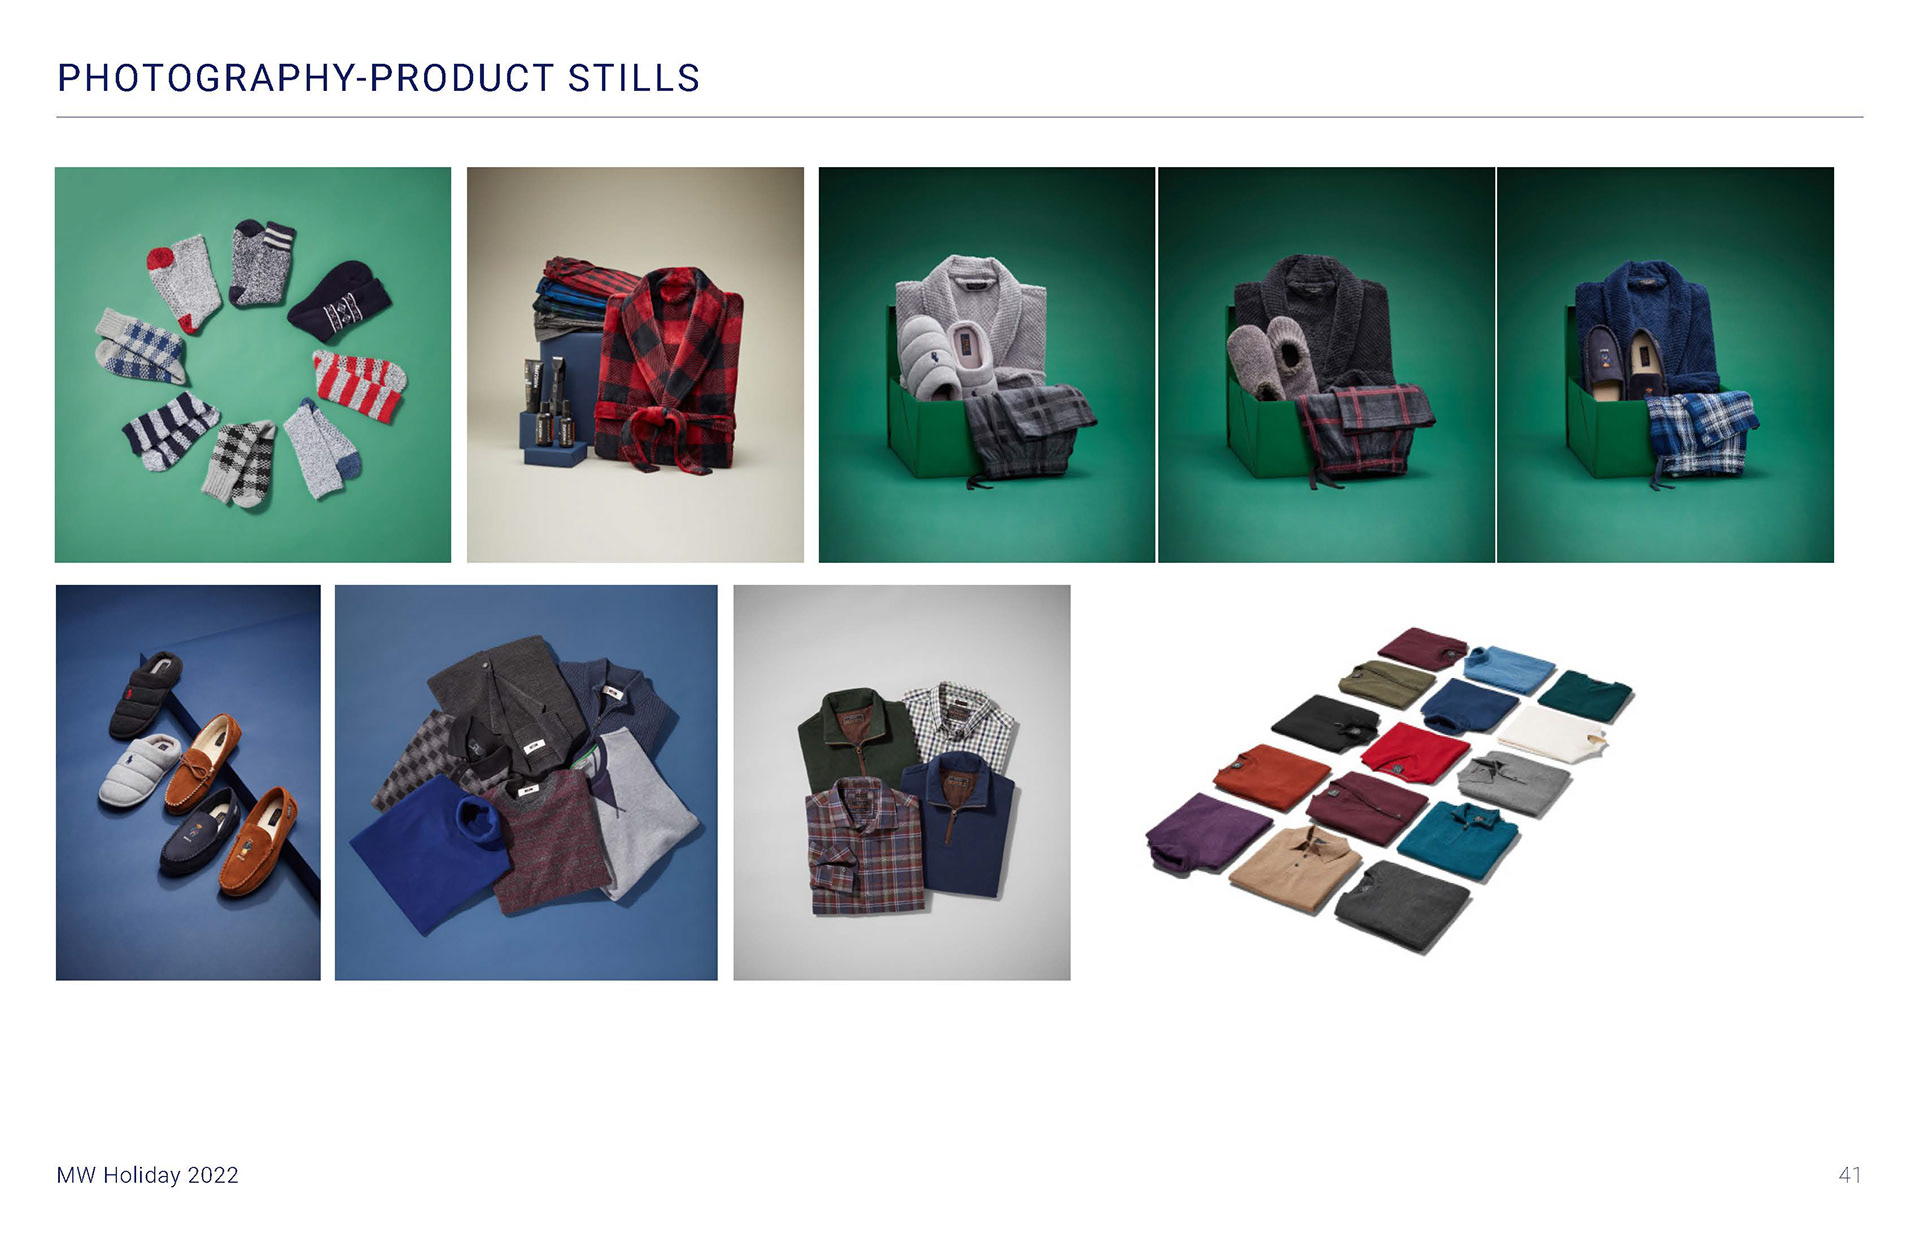The height and width of the screenshot is (1242, 1920).
Task: Click the Photography-Product Stills heading
Action: pos(378,78)
